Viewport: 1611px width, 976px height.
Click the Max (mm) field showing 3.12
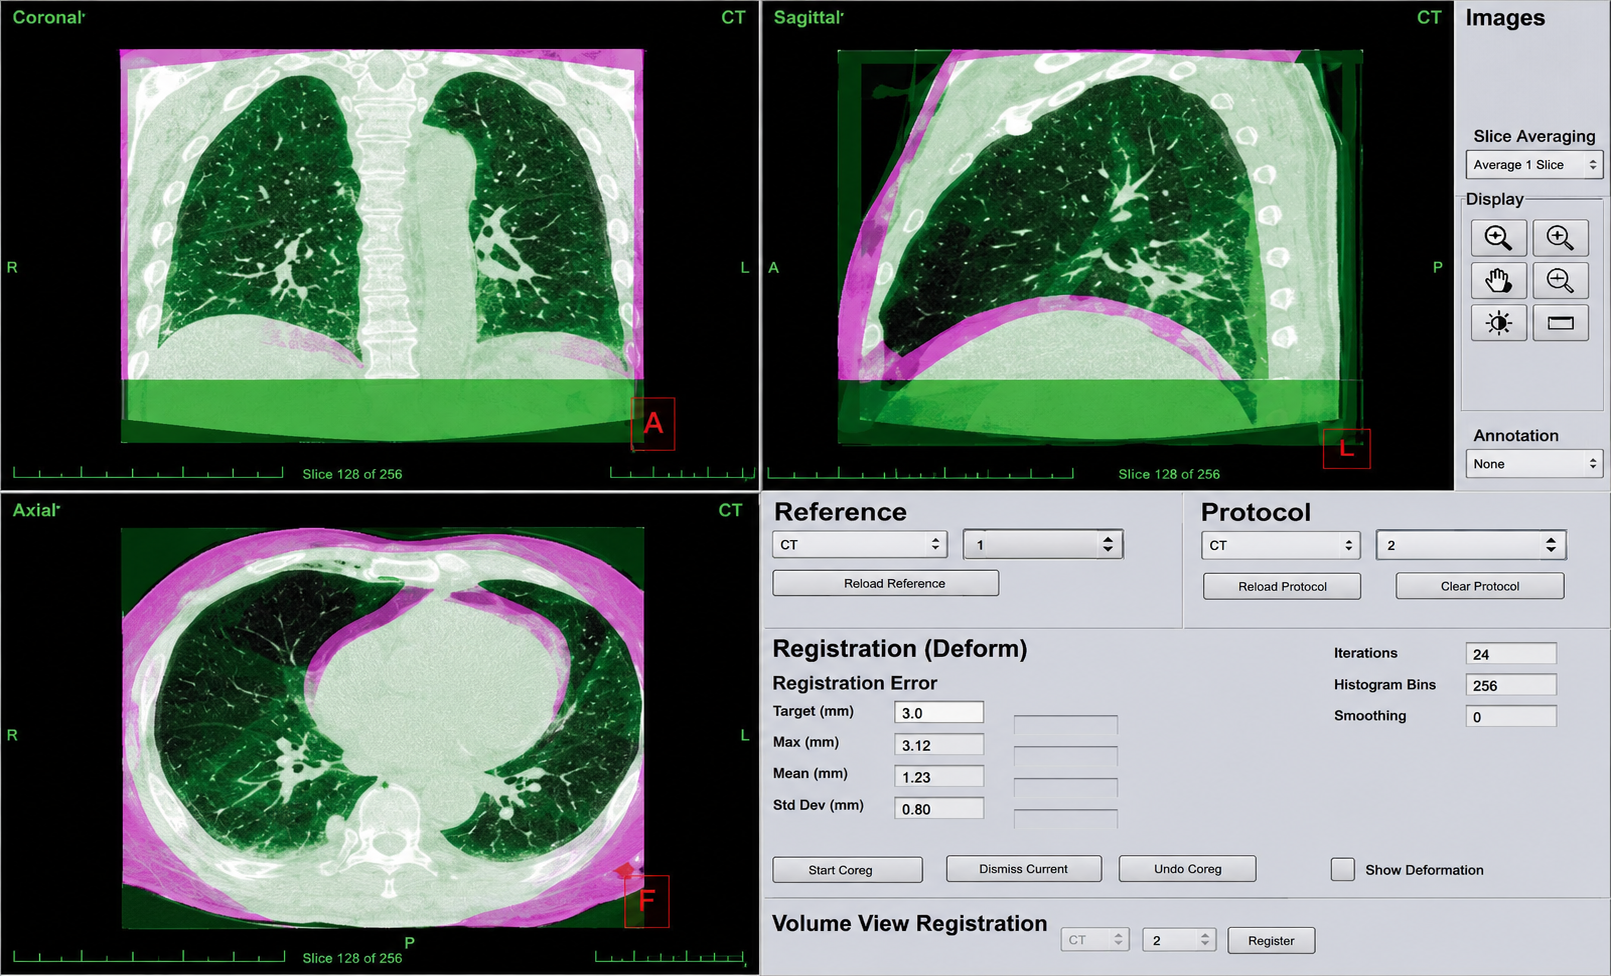pos(939,745)
